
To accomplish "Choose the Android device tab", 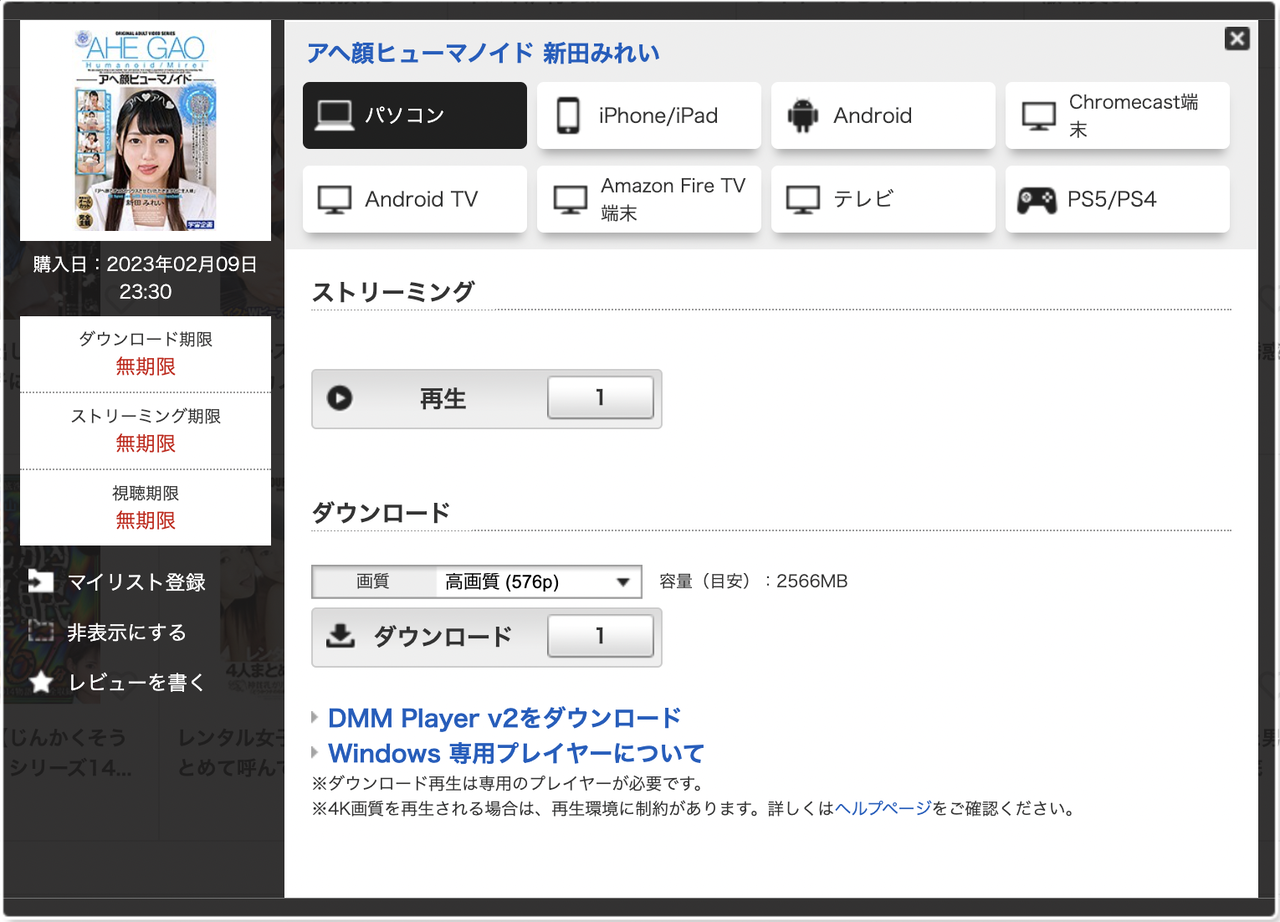I will coord(883,116).
